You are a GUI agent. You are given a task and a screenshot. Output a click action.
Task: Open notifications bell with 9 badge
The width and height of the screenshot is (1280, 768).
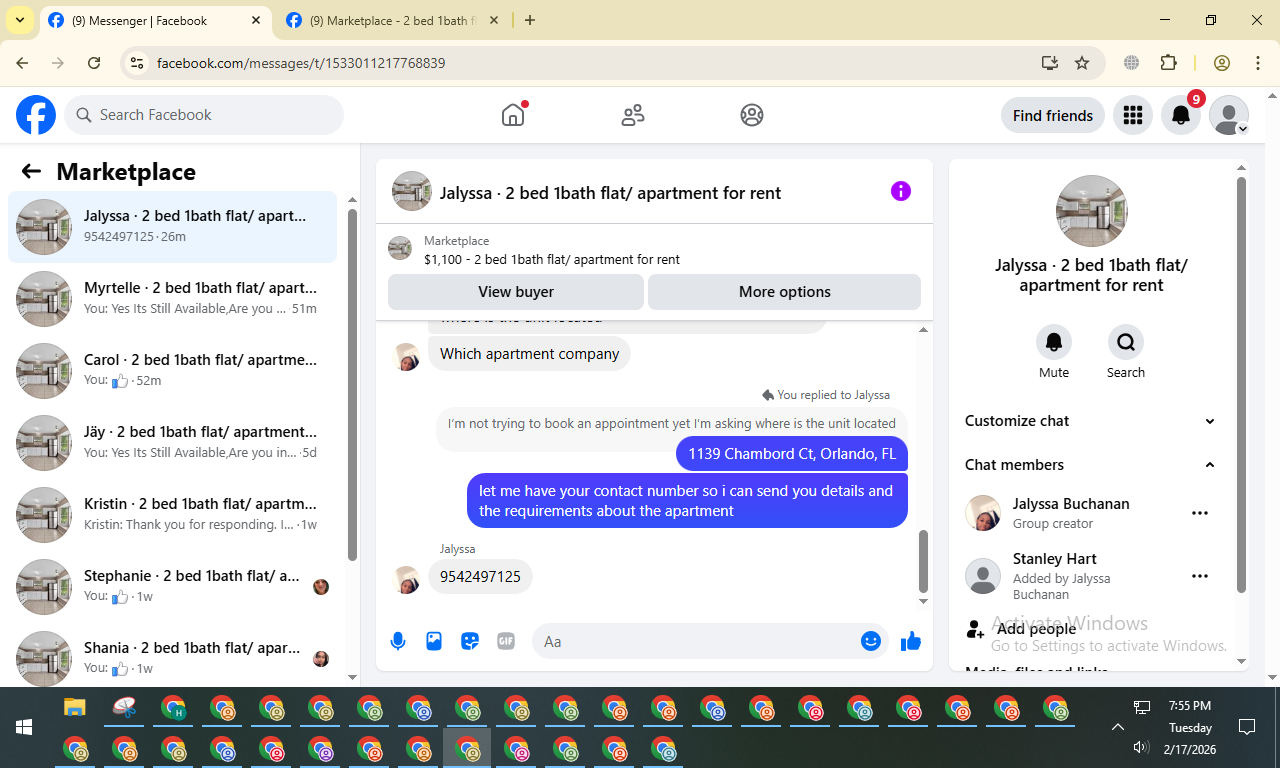point(1181,115)
